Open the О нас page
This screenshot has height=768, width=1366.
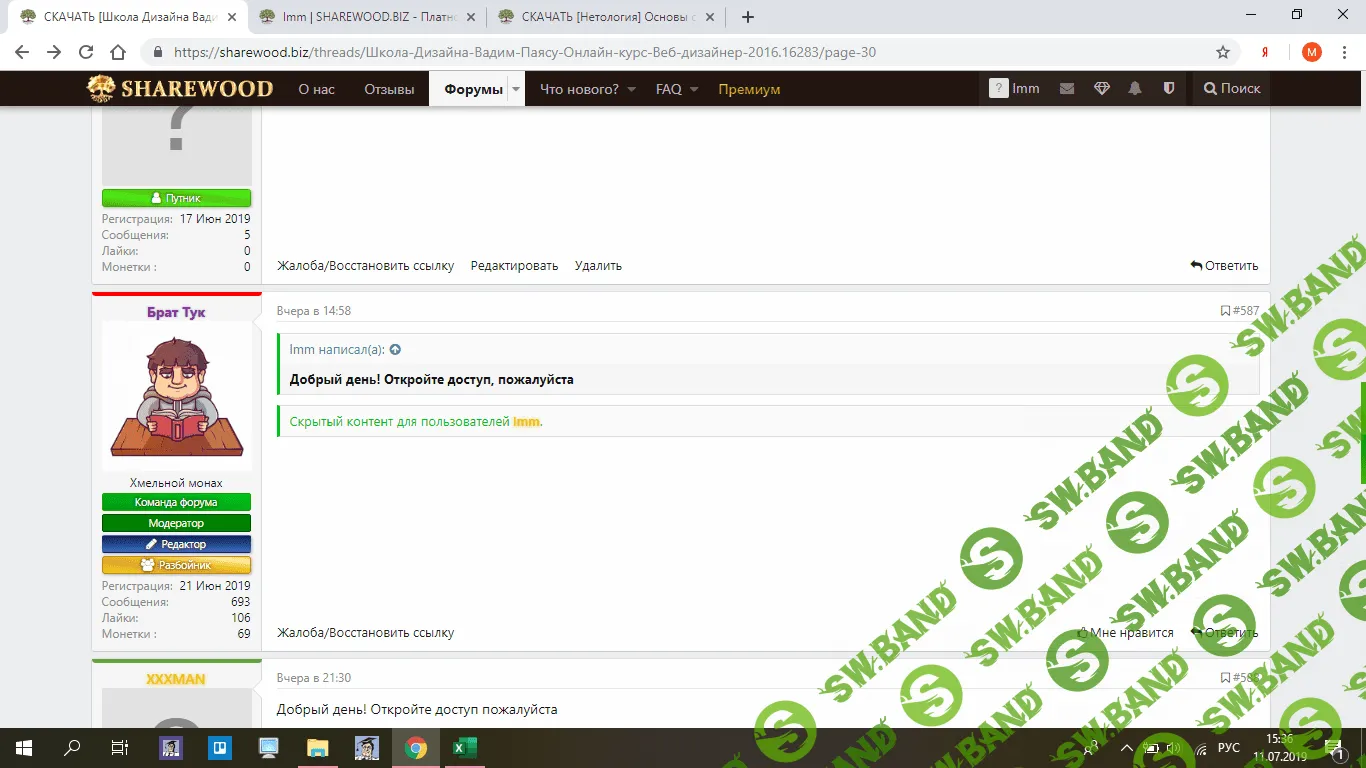pyautogui.click(x=316, y=89)
